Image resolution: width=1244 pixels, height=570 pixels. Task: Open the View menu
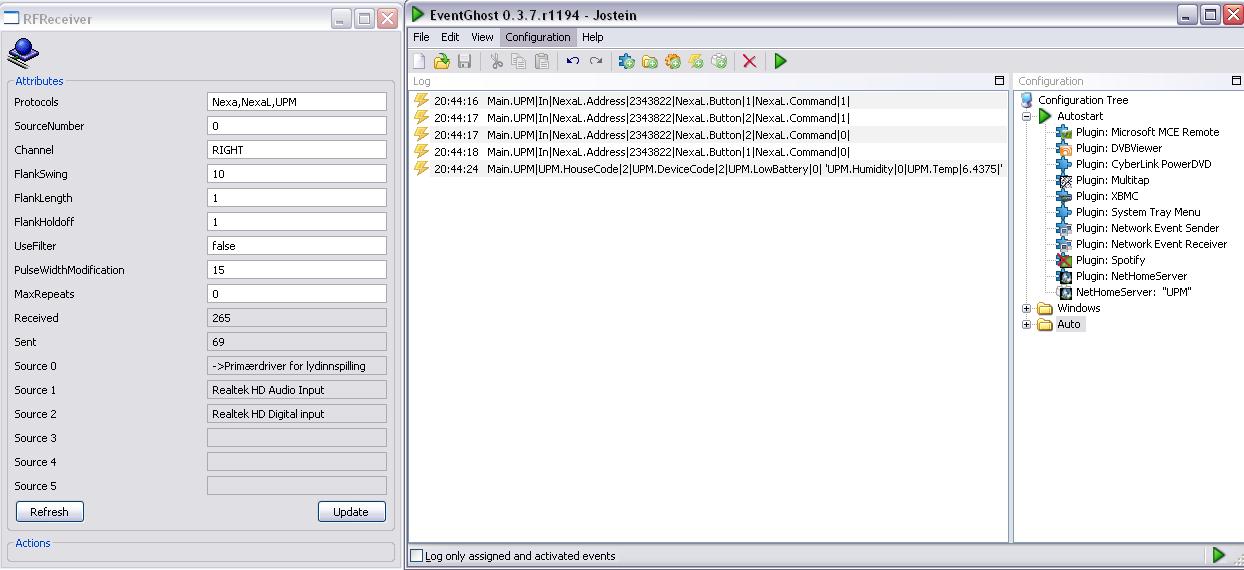[482, 37]
